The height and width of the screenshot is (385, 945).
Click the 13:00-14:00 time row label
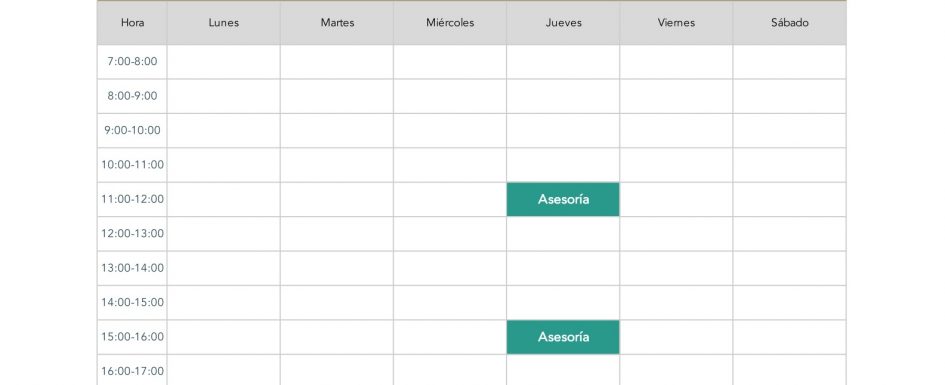click(132, 268)
